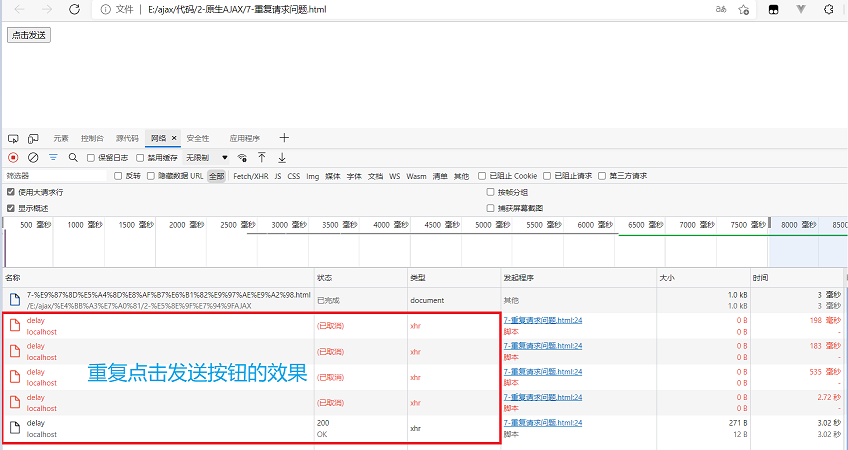
Task: Filter requests by CSS
Action: (x=294, y=176)
